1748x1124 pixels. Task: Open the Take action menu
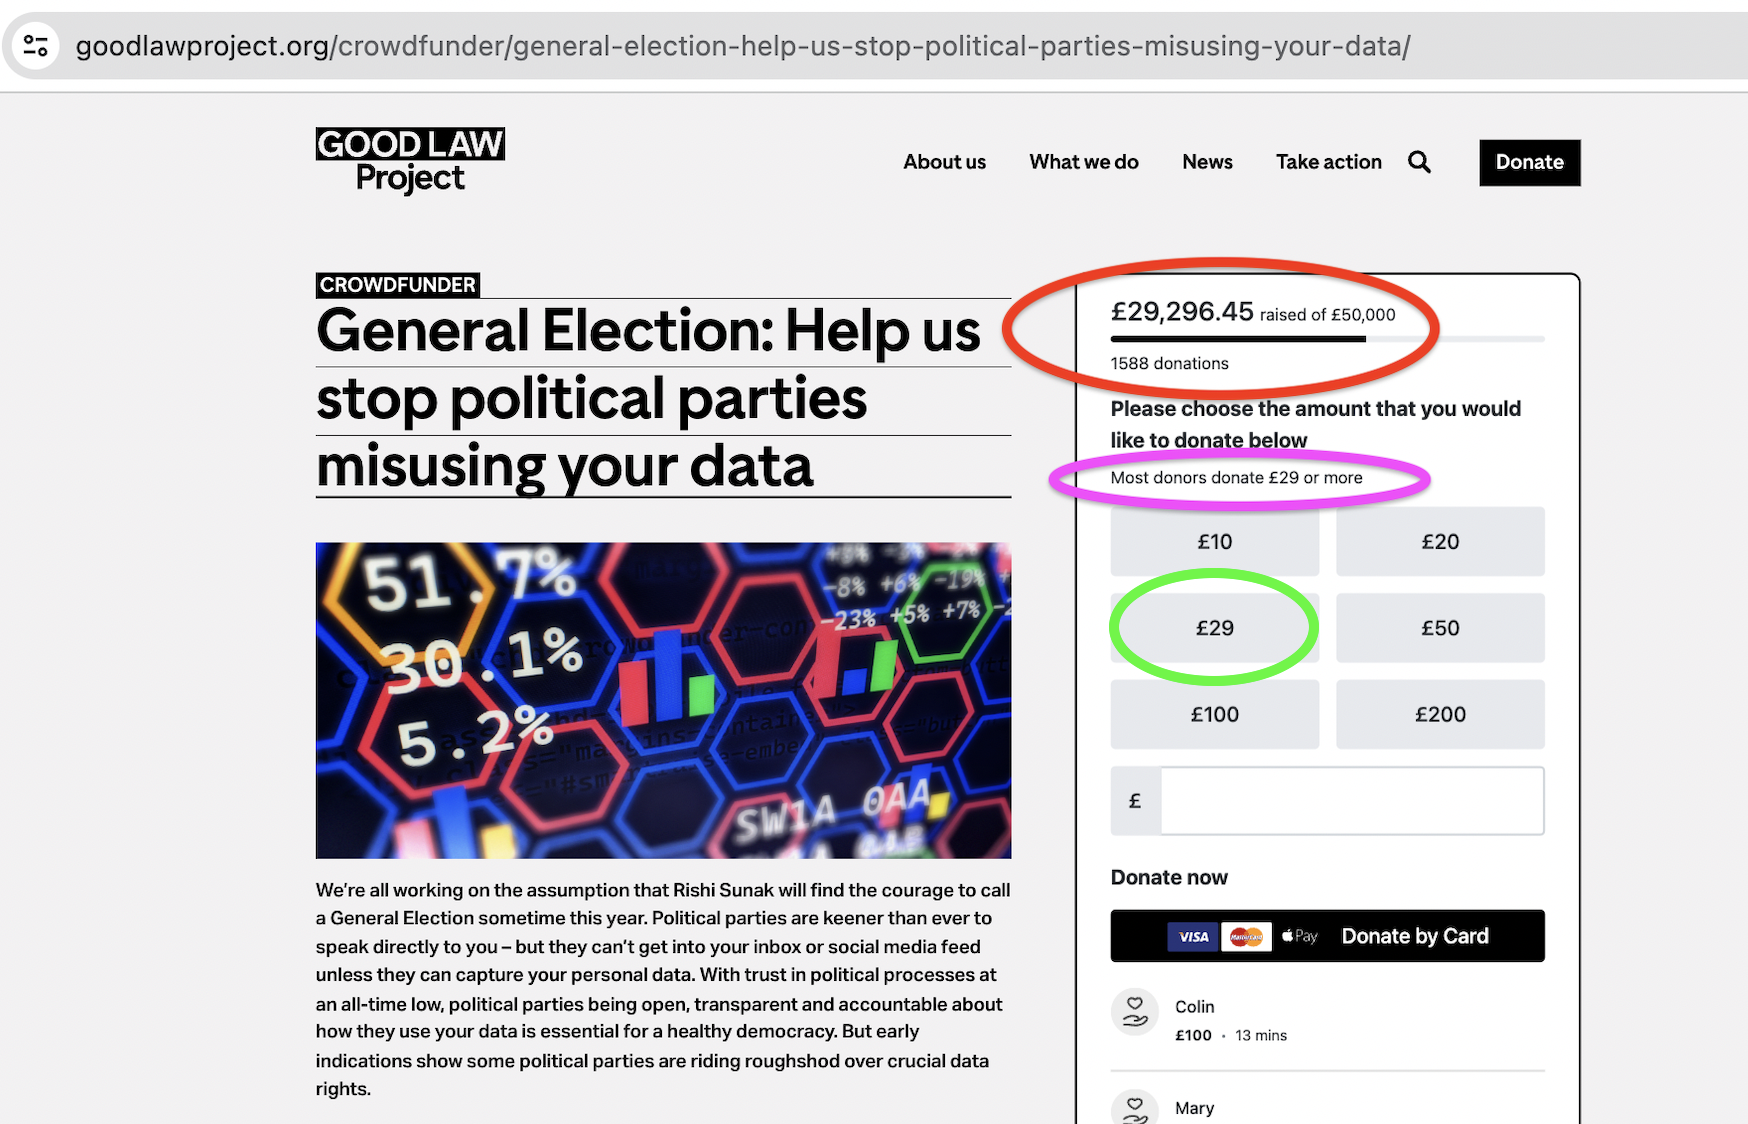(1328, 162)
